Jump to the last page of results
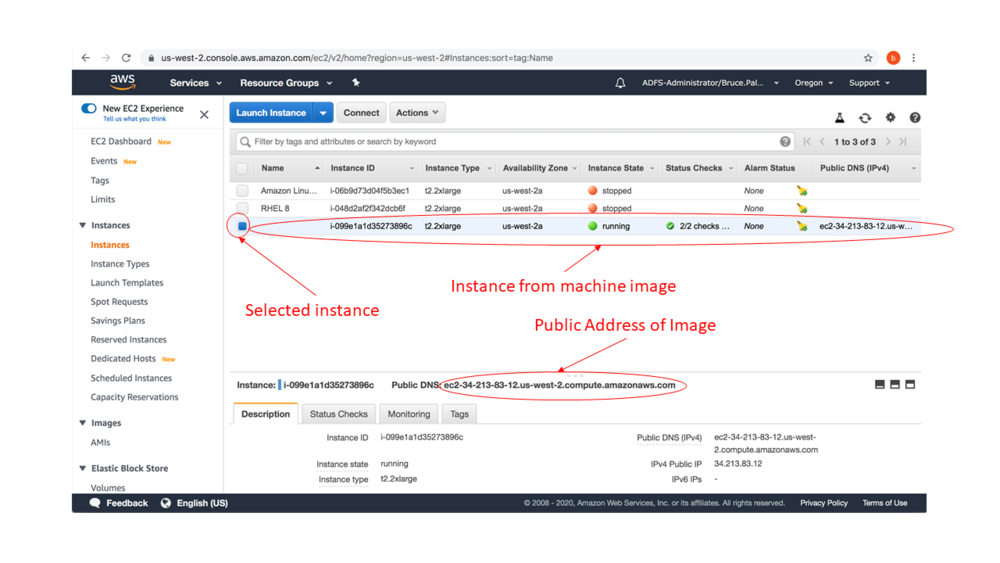Image resolution: width=1000 pixels, height=563 pixels. 903,142
